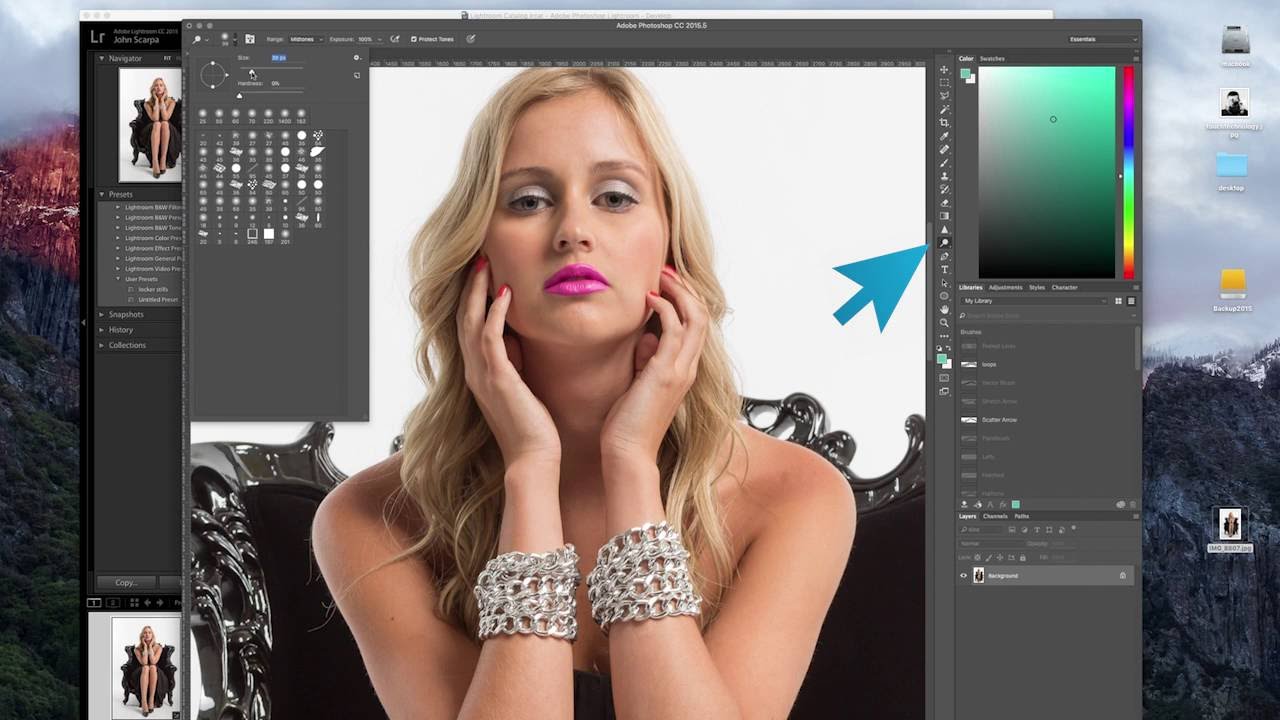The width and height of the screenshot is (1280, 720).
Task: Select the Crop tool
Action: tap(944, 123)
